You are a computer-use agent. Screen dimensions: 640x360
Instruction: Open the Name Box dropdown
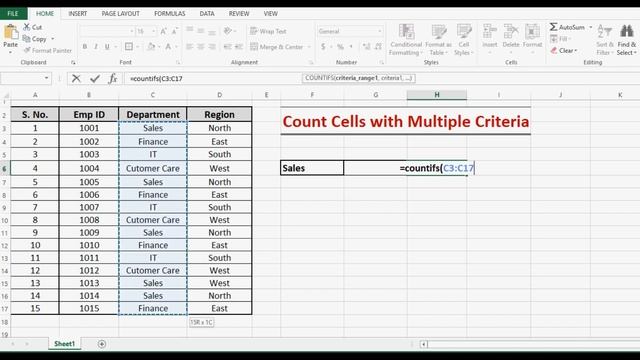click(x=47, y=78)
